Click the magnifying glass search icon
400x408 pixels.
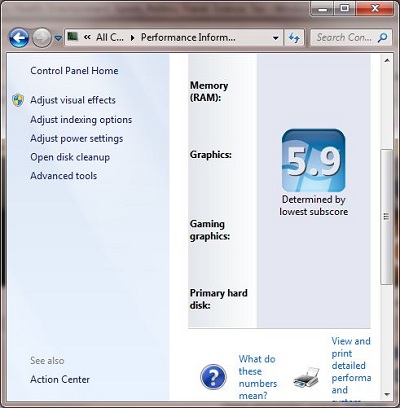coord(383,37)
